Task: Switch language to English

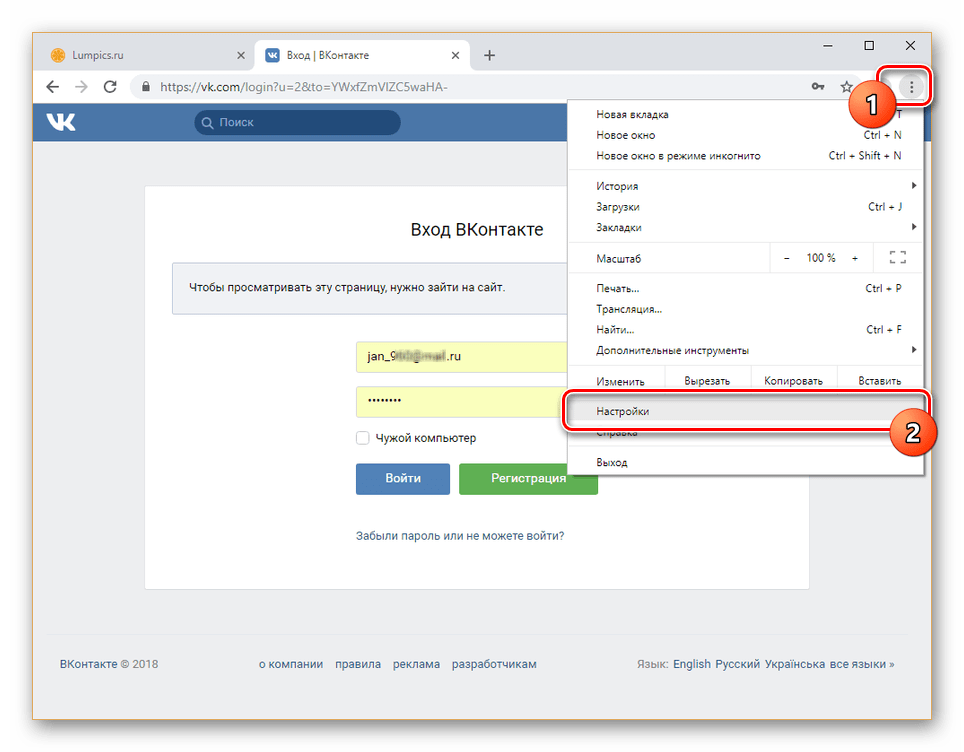Action: click(x=692, y=664)
